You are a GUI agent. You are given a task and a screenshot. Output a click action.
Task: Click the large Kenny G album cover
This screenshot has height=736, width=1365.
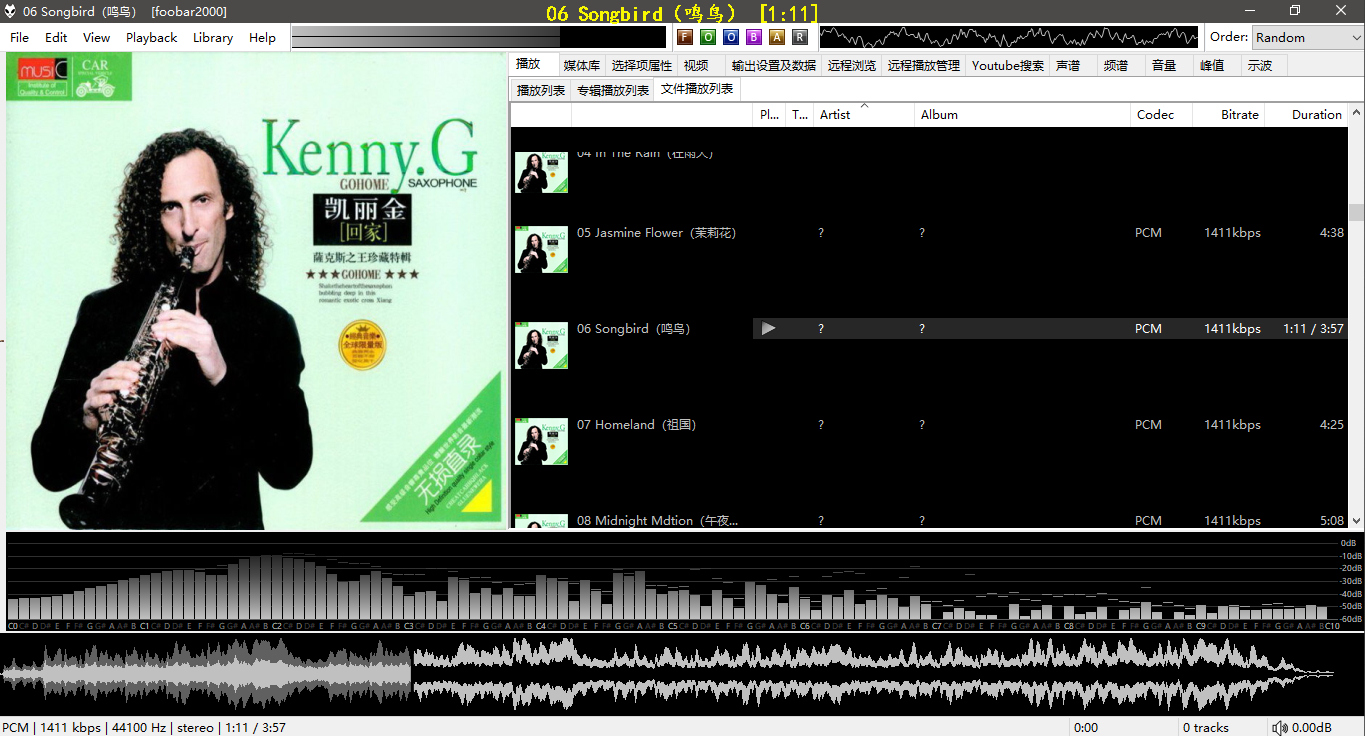pos(256,291)
